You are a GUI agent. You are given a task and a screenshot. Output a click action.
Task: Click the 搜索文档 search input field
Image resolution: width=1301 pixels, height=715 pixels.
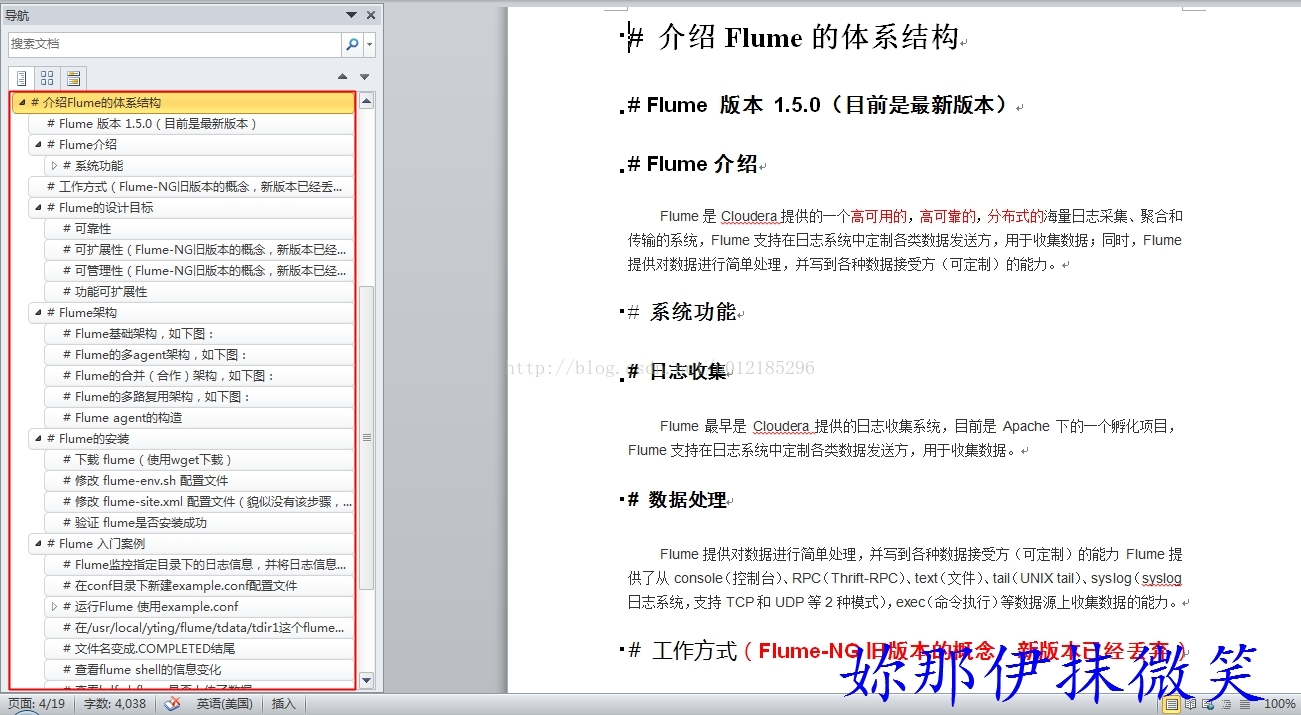tap(175, 44)
